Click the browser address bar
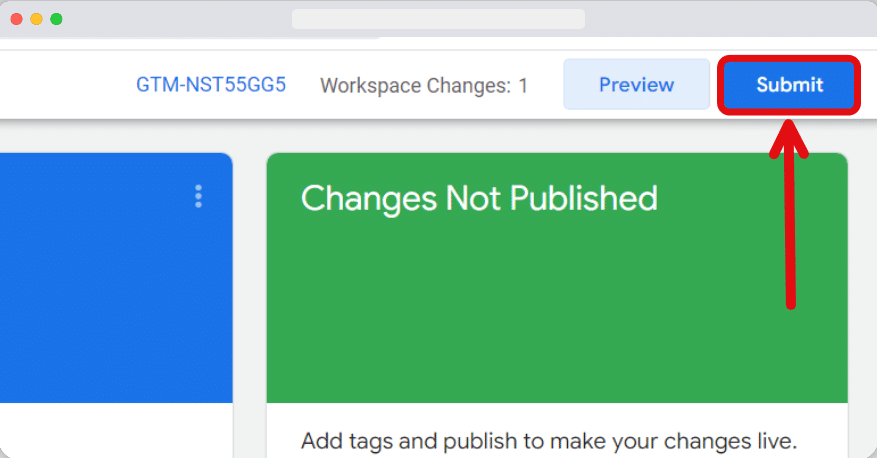 [438, 19]
